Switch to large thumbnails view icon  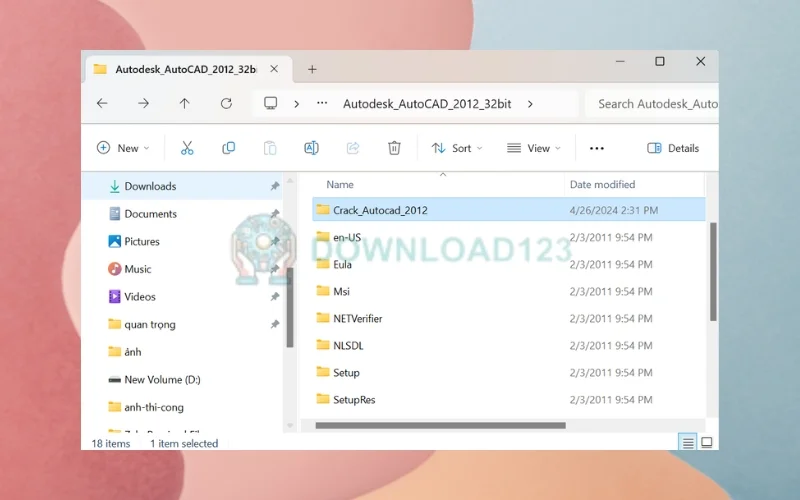tap(707, 442)
